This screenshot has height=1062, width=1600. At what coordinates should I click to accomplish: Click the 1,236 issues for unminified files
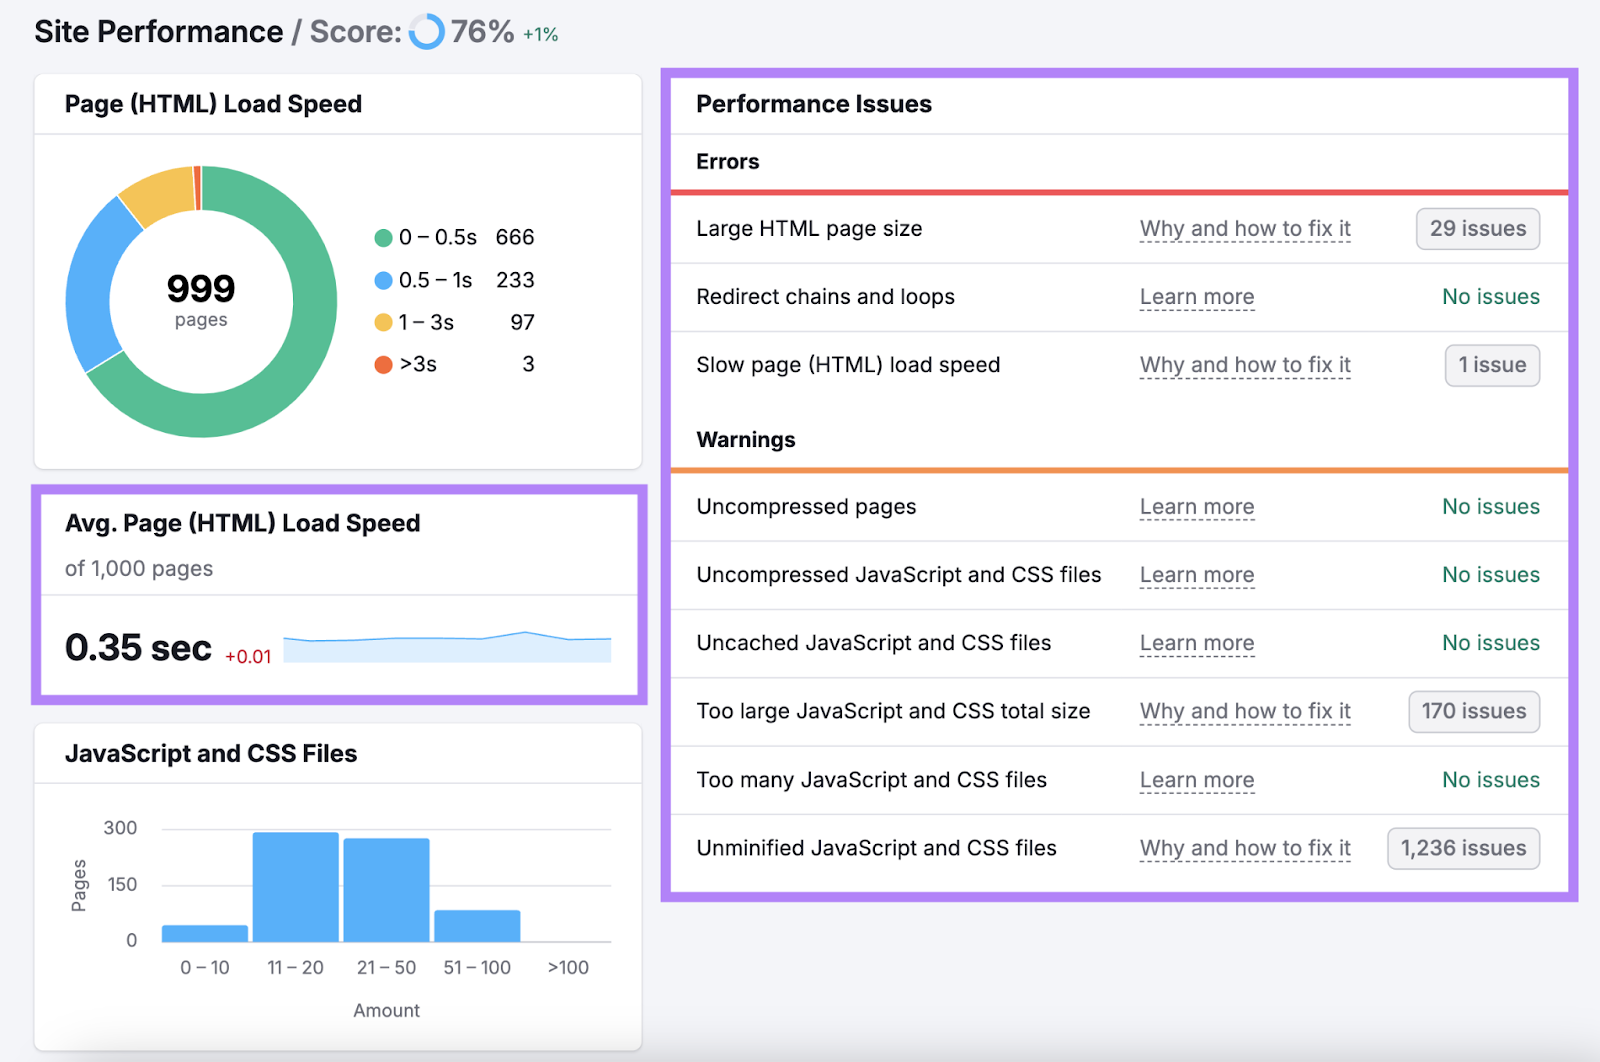click(x=1463, y=848)
